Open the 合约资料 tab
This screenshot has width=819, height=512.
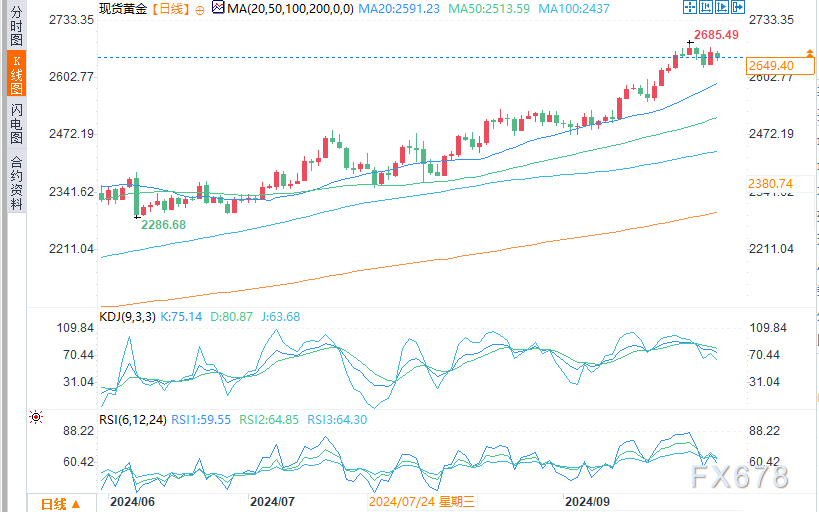point(17,182)
